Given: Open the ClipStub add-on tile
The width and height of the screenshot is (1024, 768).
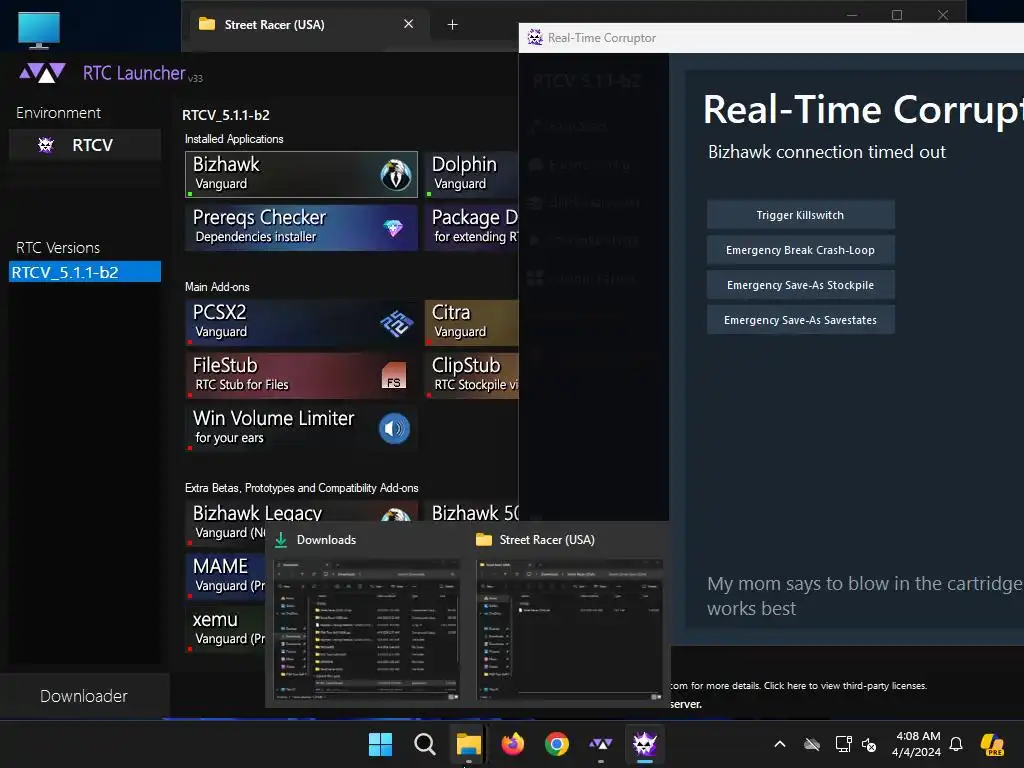Looking at the screenshot, I should click(x=472, y=376).
